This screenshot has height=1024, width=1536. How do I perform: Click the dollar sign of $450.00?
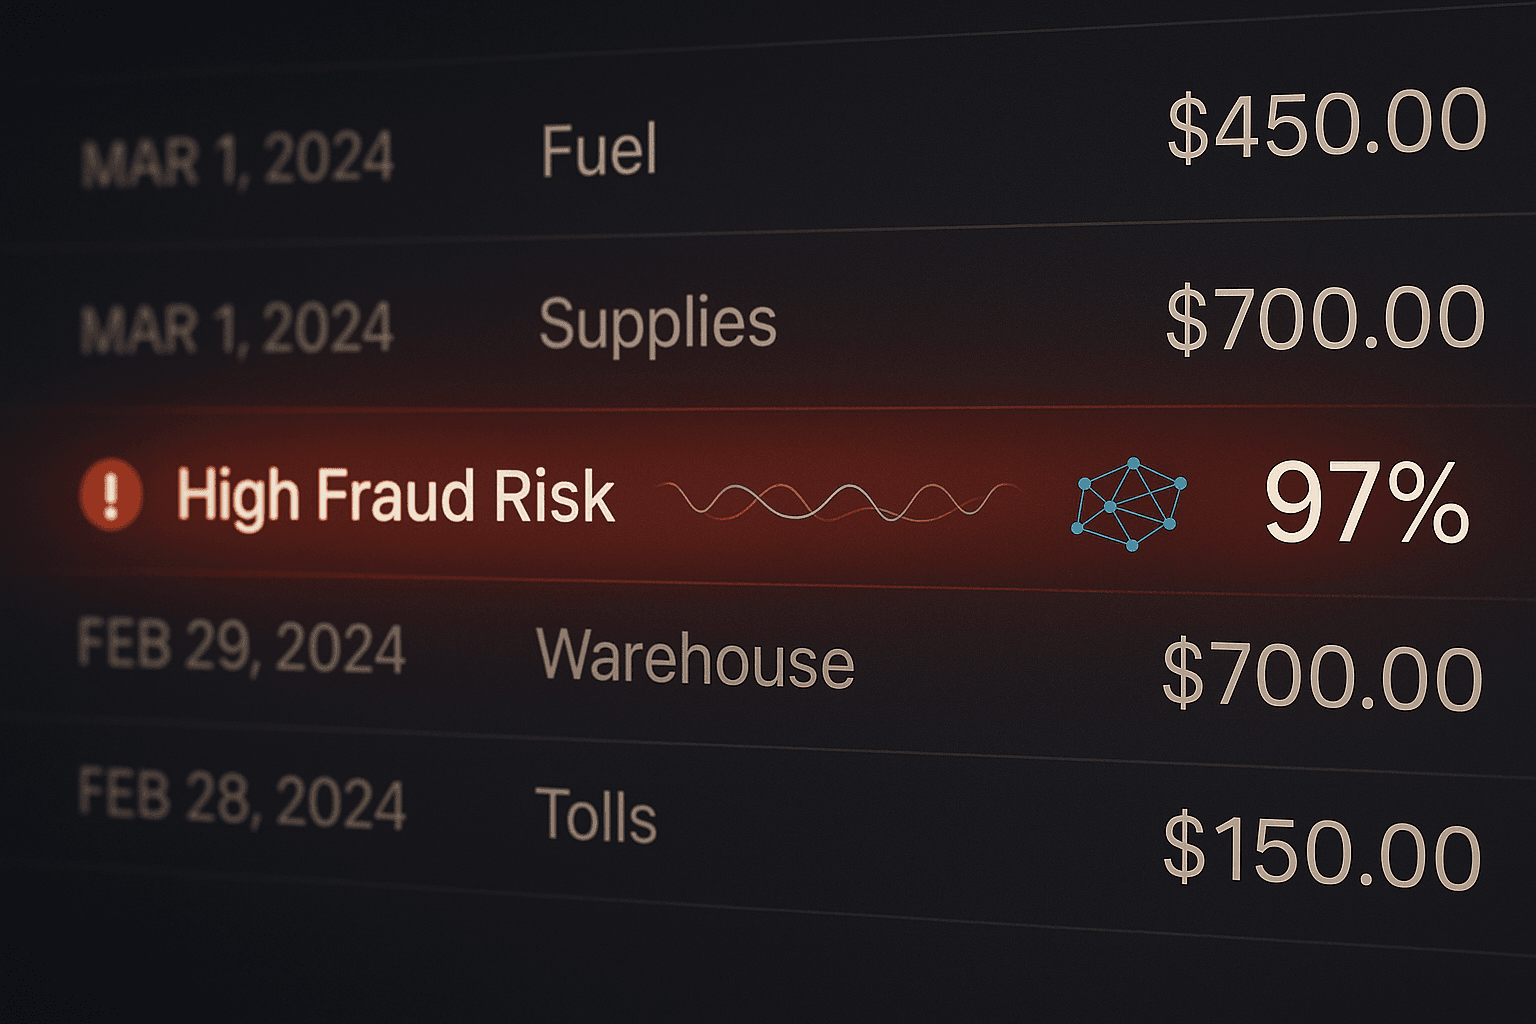pos(1187,126)
